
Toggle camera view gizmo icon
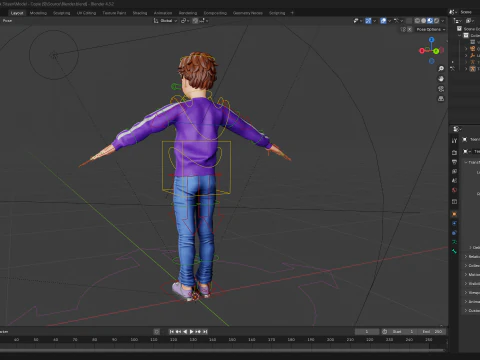coord(441,89)
